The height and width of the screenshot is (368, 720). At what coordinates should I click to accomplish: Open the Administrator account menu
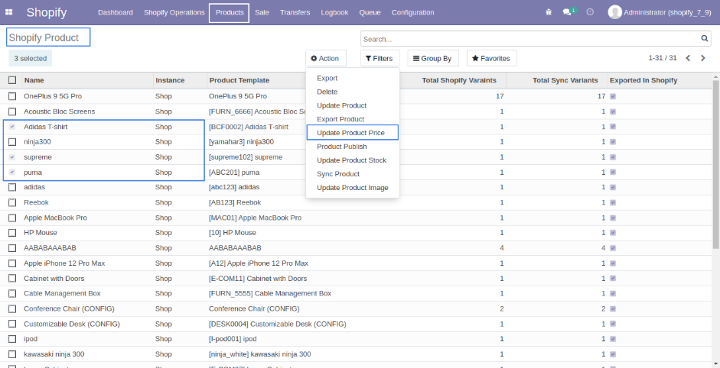(x=660, y=12)
